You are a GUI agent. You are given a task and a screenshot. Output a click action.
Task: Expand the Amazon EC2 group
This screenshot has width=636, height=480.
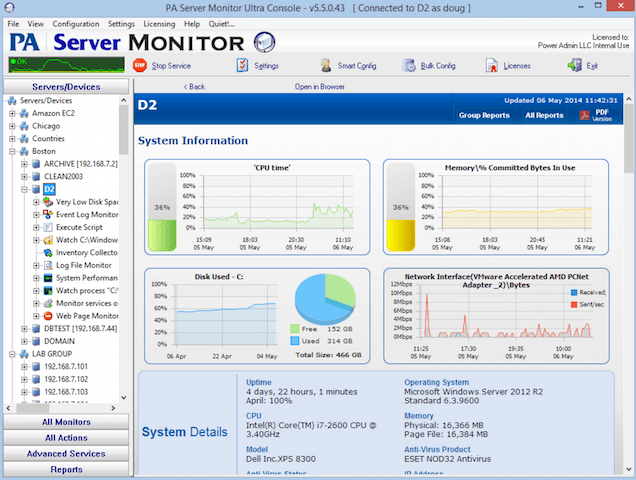tap(12, 113)
